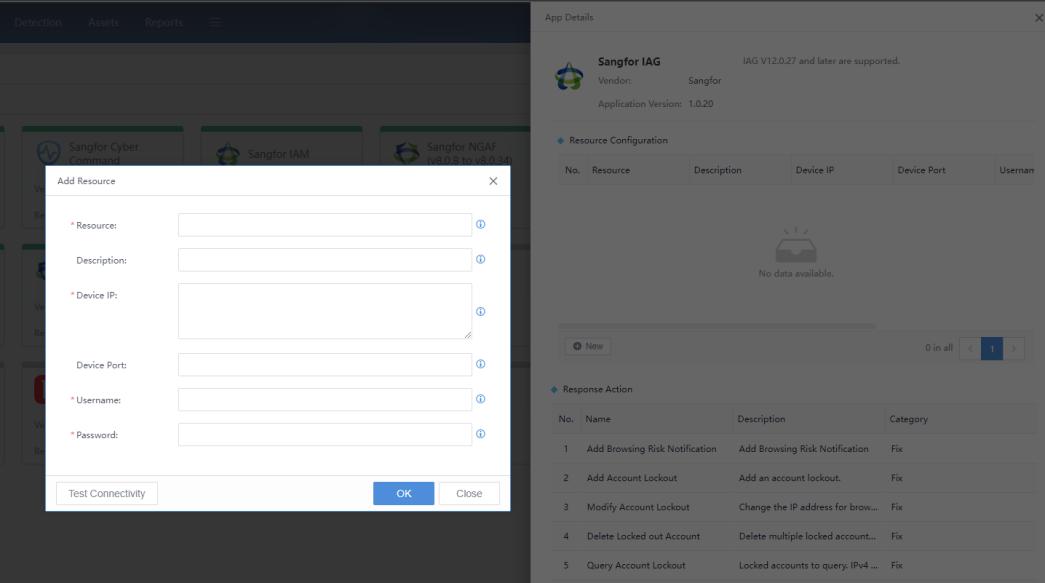The image size is (1045, 583).
Task: Select page 1 in resource pagination
Action: point(992,348)
